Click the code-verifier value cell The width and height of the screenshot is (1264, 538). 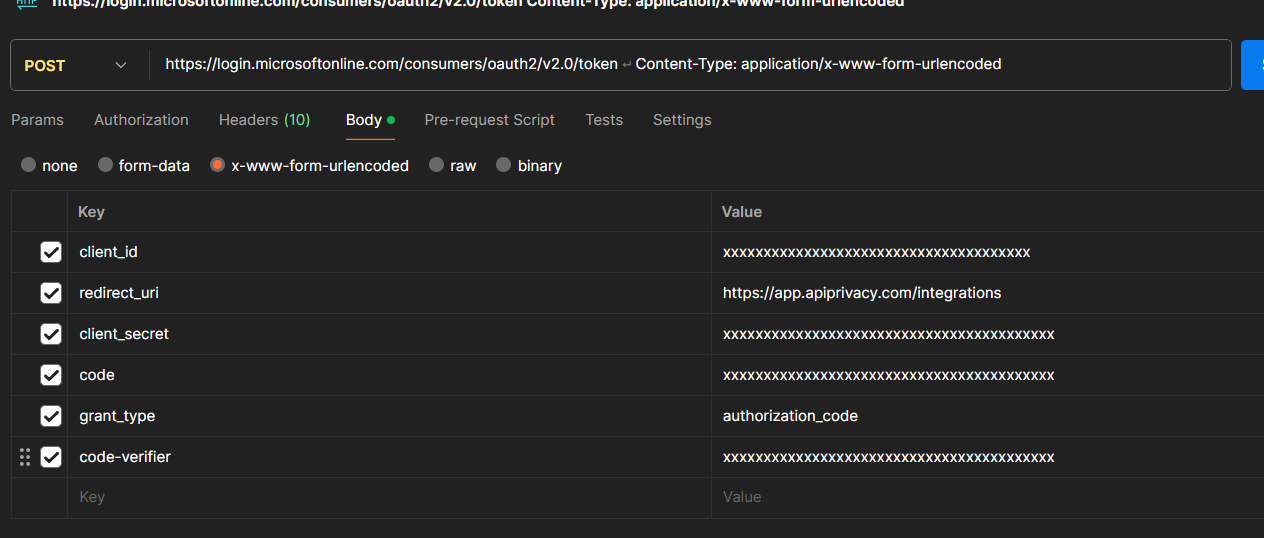pos(988,457)
